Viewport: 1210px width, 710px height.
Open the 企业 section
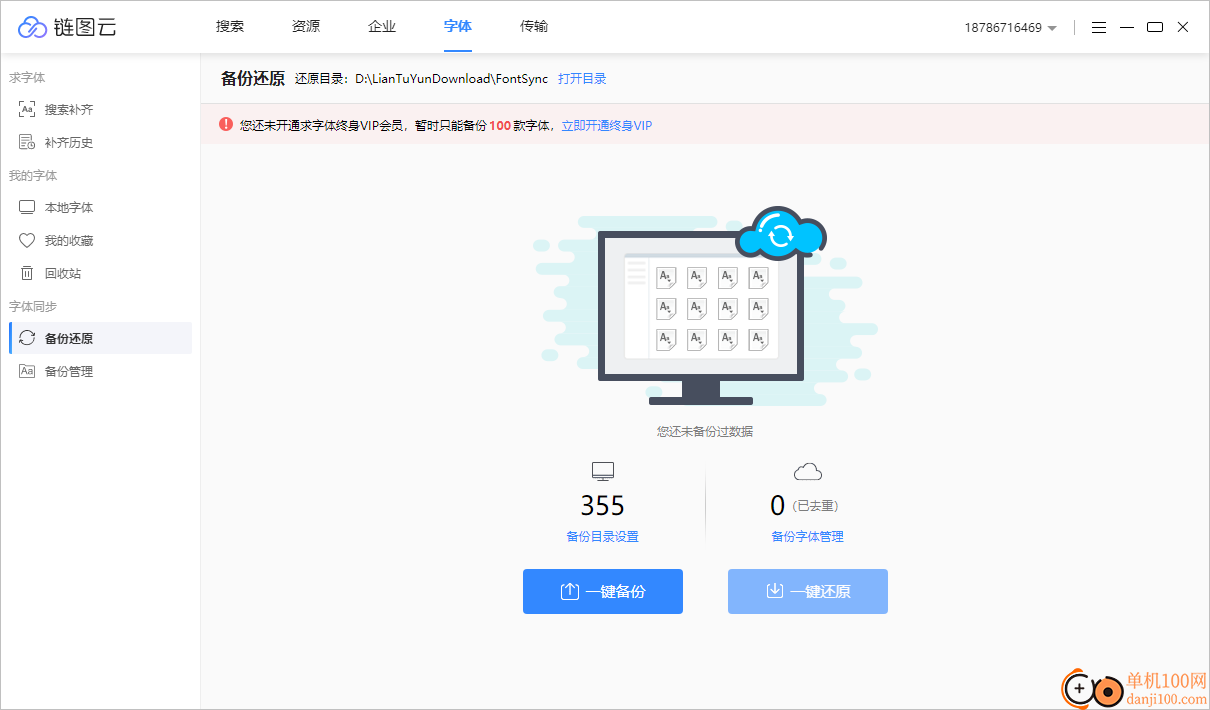381,26
